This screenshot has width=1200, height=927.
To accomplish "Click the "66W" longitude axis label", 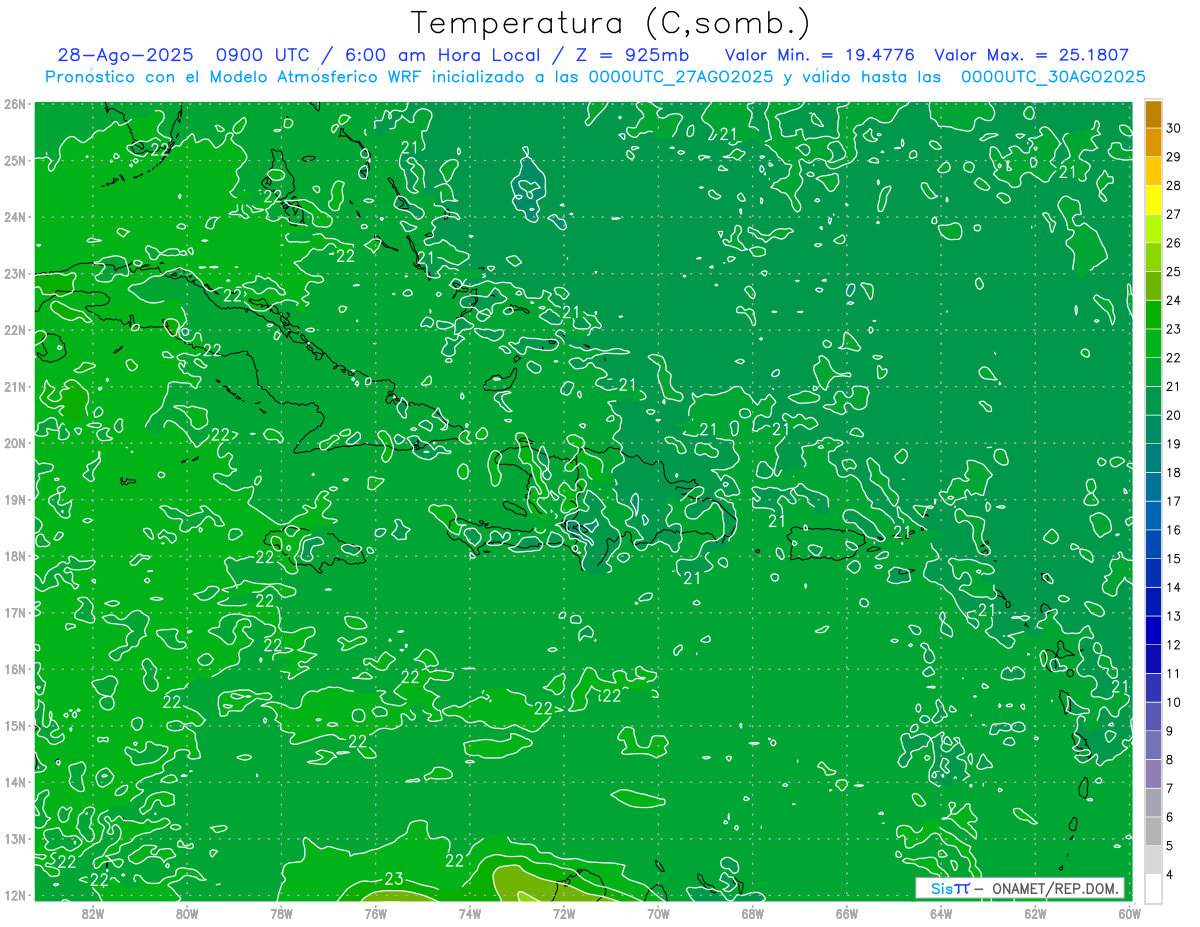I will 847,913.
